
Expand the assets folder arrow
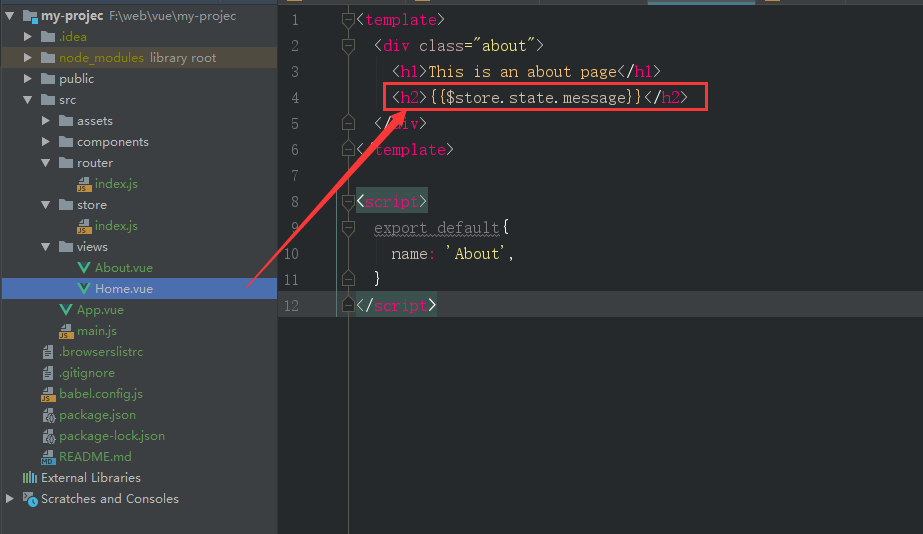[46, 121]
